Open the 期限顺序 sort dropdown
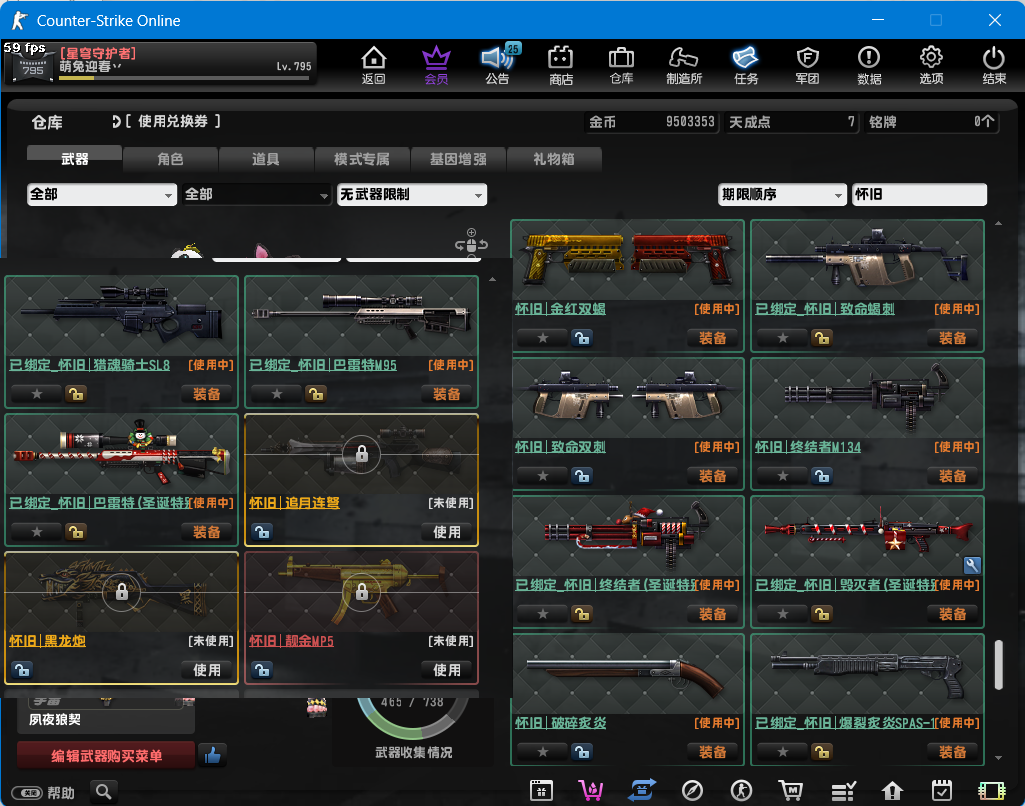1025x806 pixels. tap(782, 195)
